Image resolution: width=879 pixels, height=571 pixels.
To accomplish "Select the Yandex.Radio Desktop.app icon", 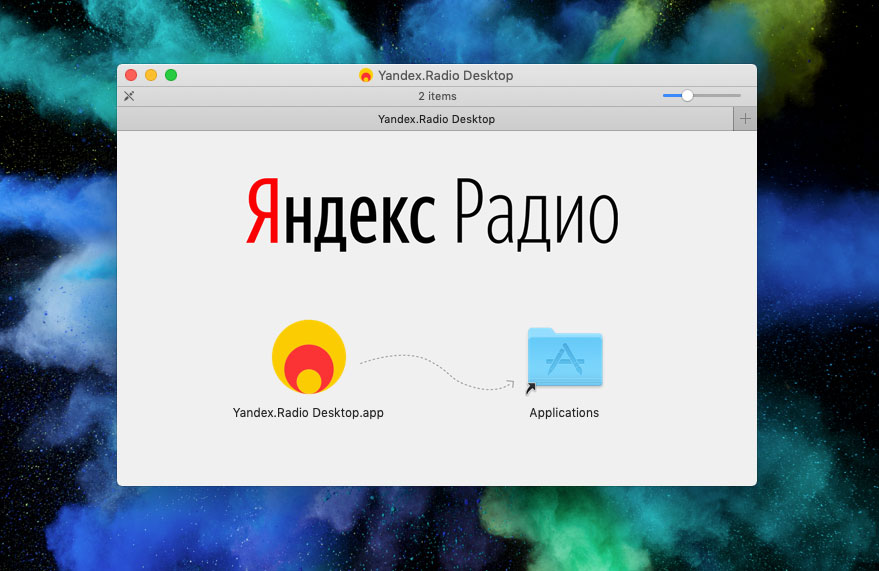I will tap(309, 356).
